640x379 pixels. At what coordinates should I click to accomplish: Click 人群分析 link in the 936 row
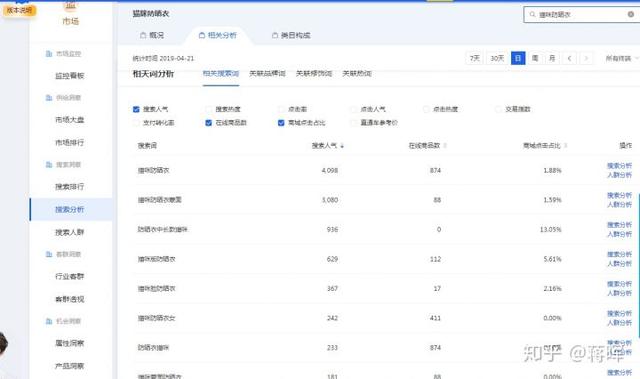tap(619, 234)
